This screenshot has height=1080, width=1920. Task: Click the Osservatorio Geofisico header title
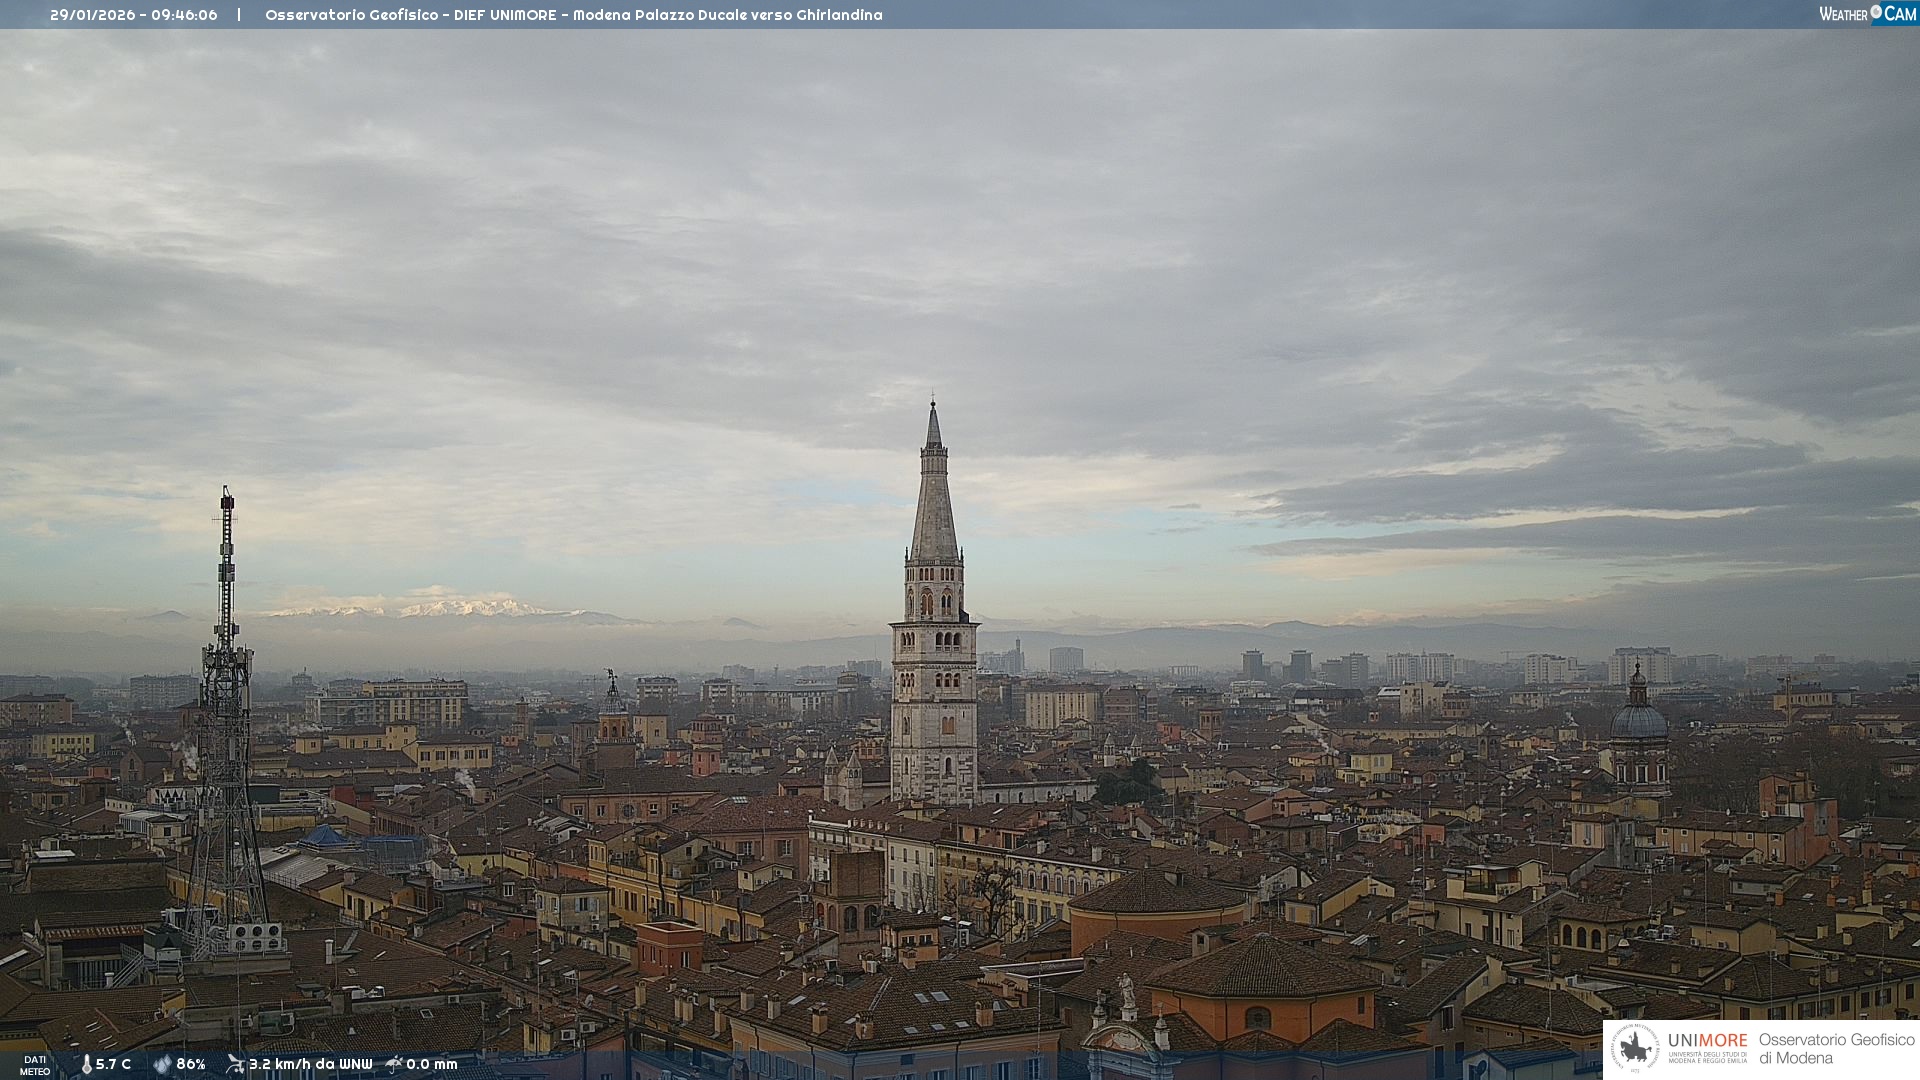tap(351, 15)
